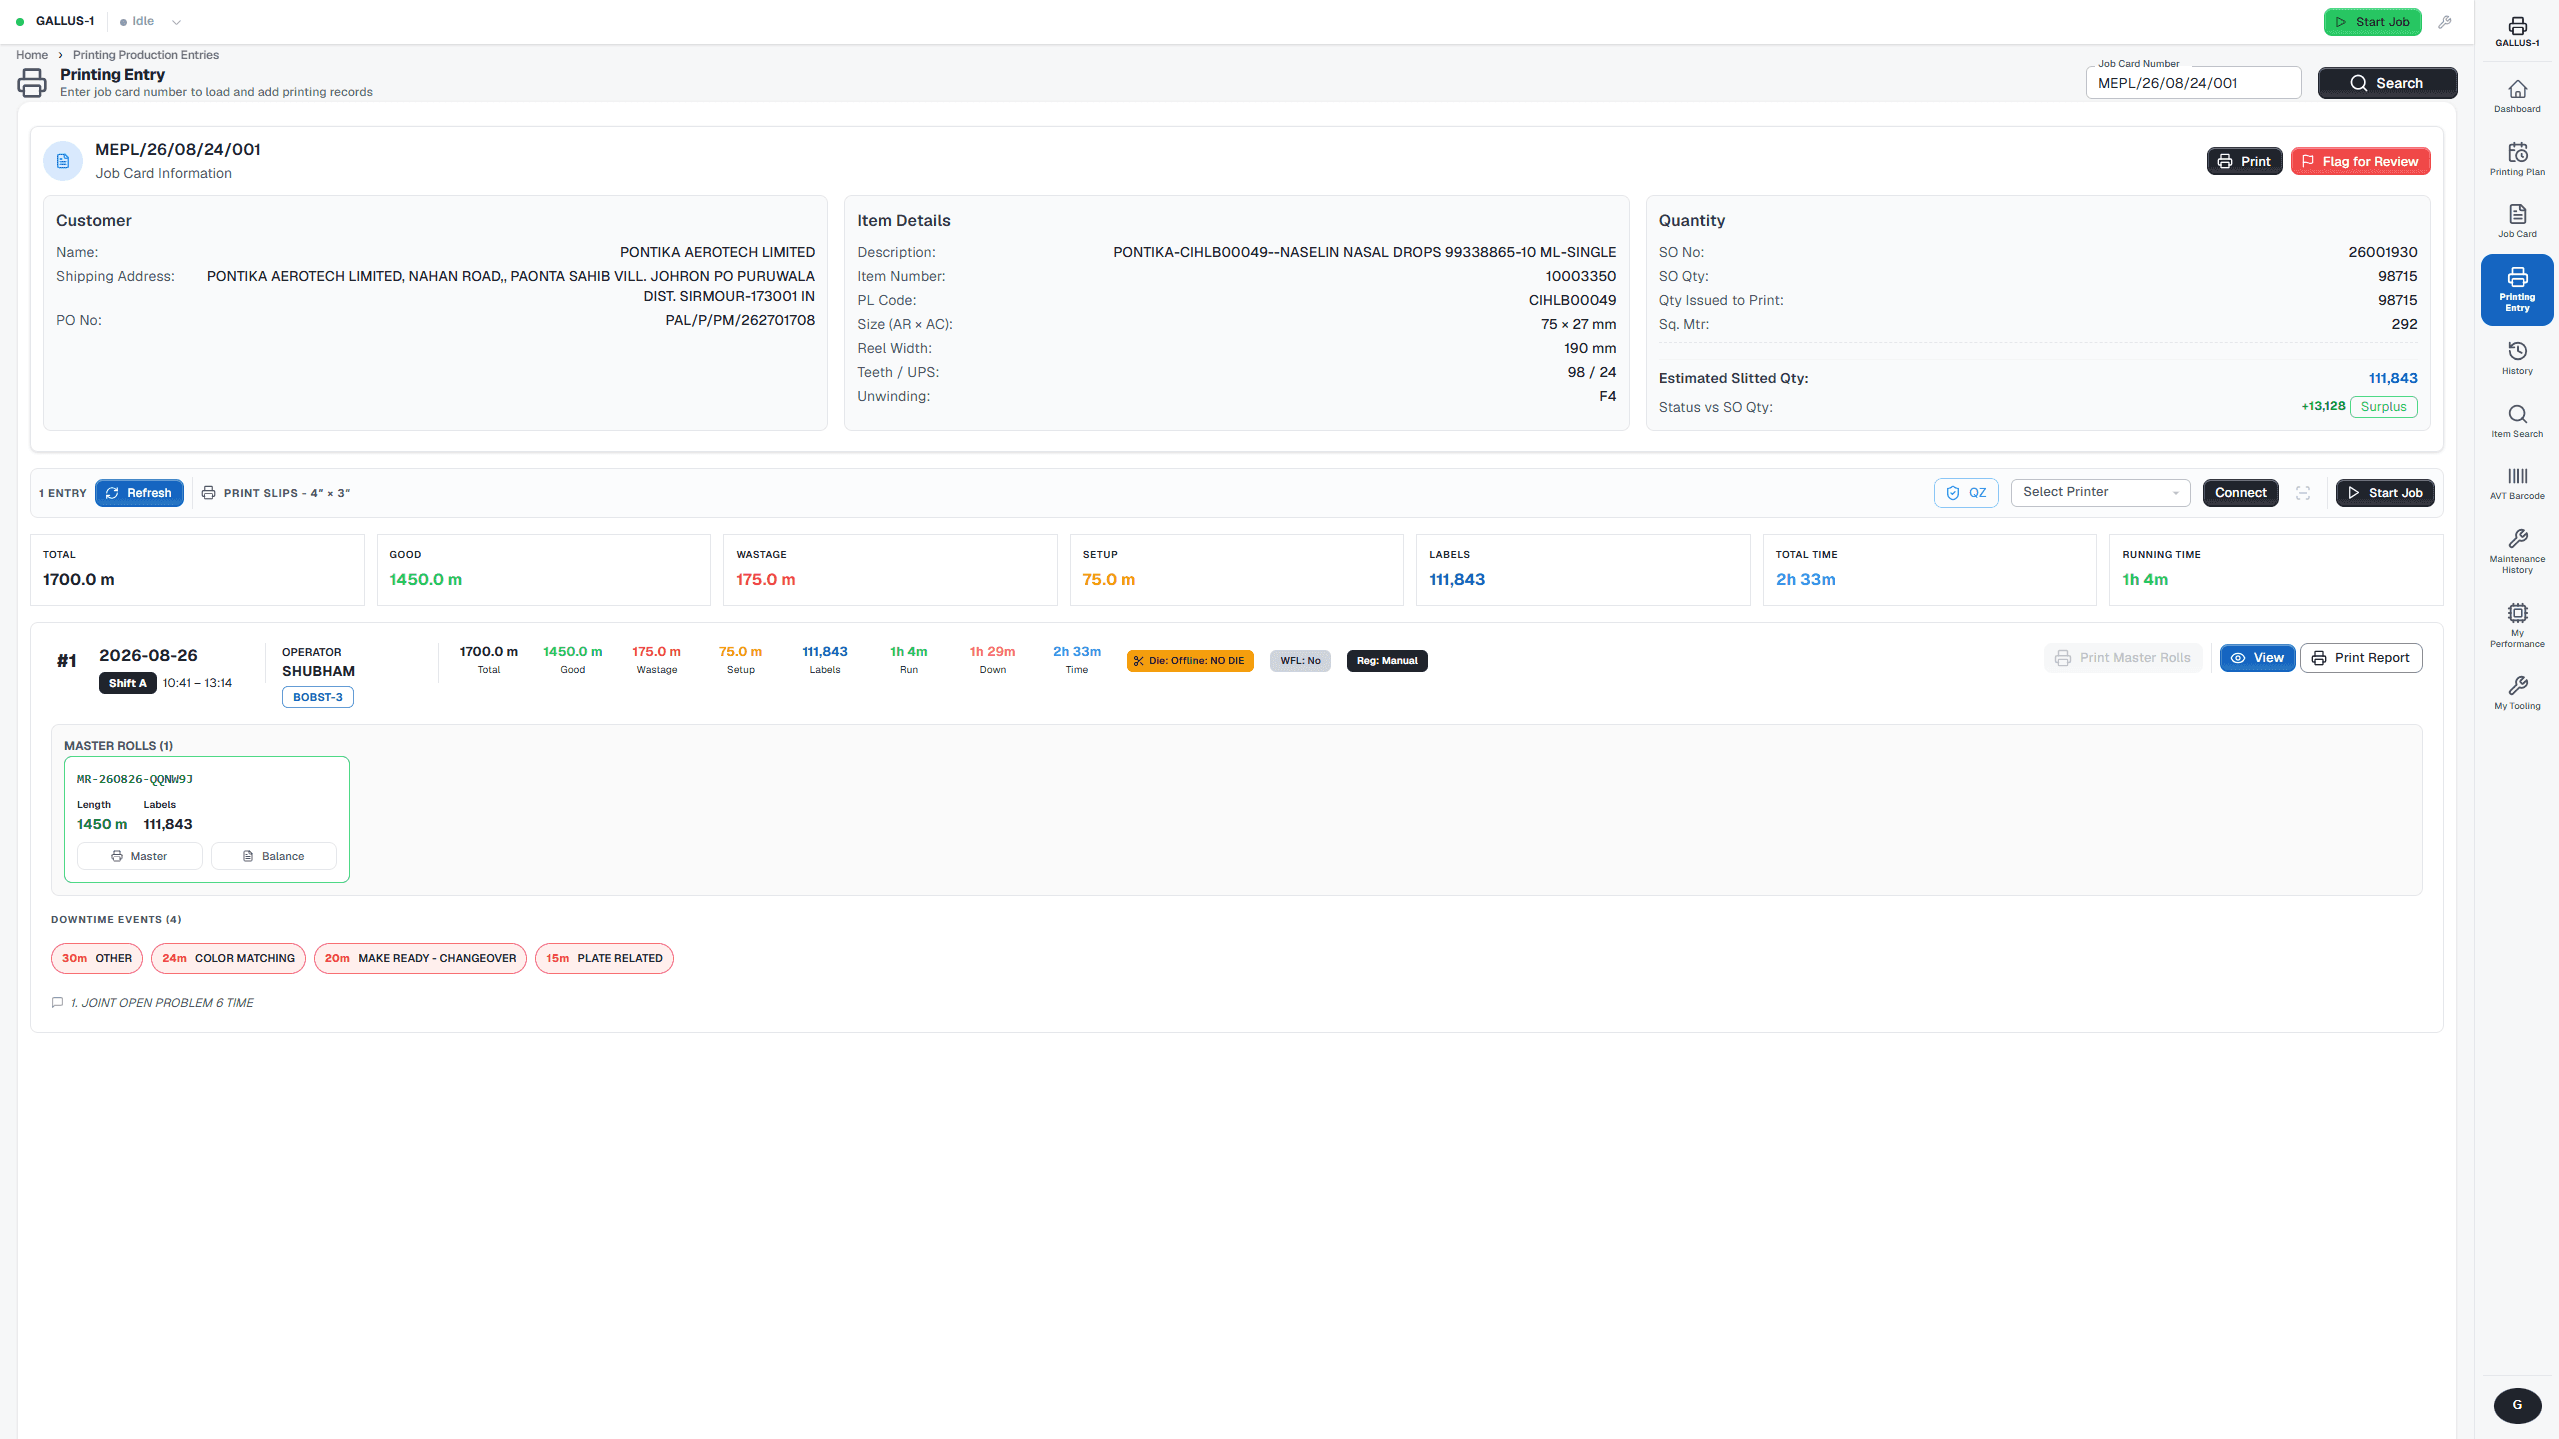Open Printing Plan in sidebar
The image size is (2559, 1439).
[x=2517, y=159]
